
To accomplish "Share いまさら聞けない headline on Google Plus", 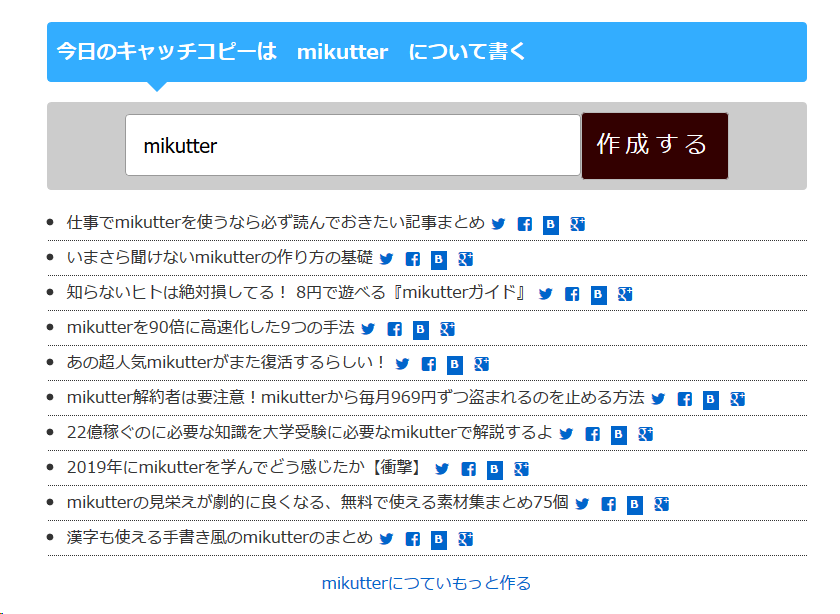I will coord(465,260).
